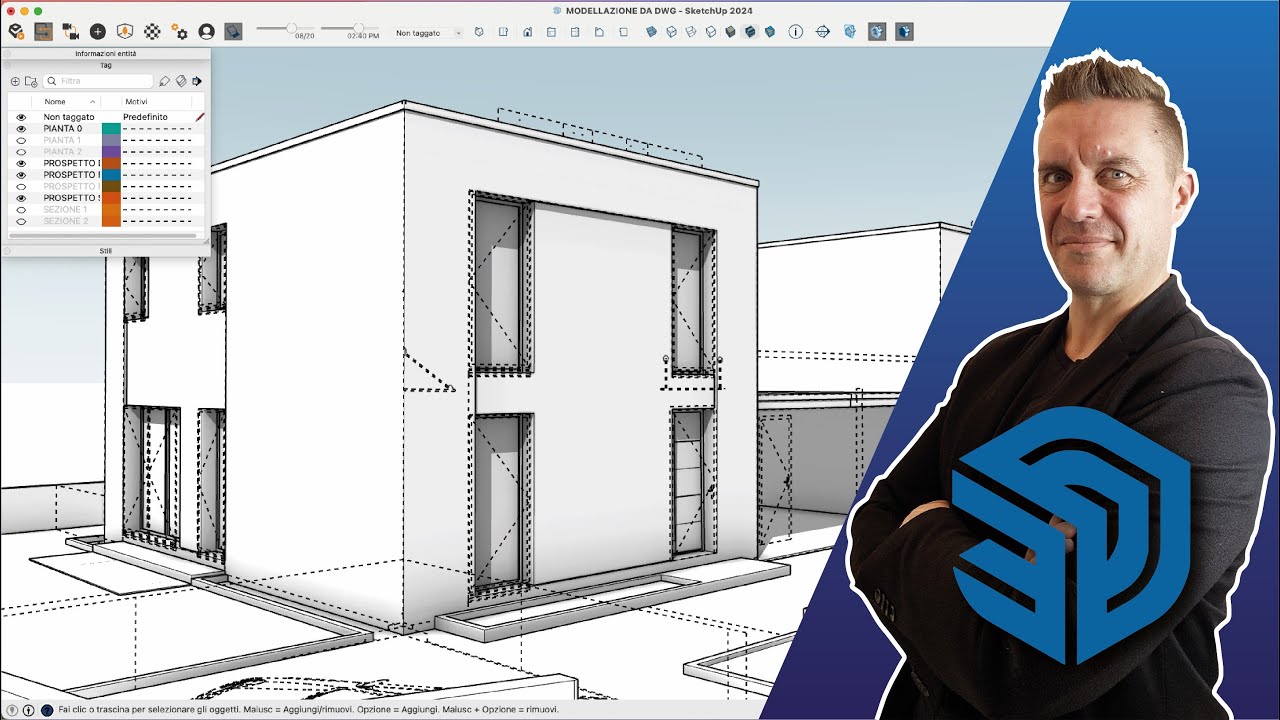Select the 'PIANTA 0' tag name
The height and width of the screenshot is (720, 1280).
[x=63, y=129]
